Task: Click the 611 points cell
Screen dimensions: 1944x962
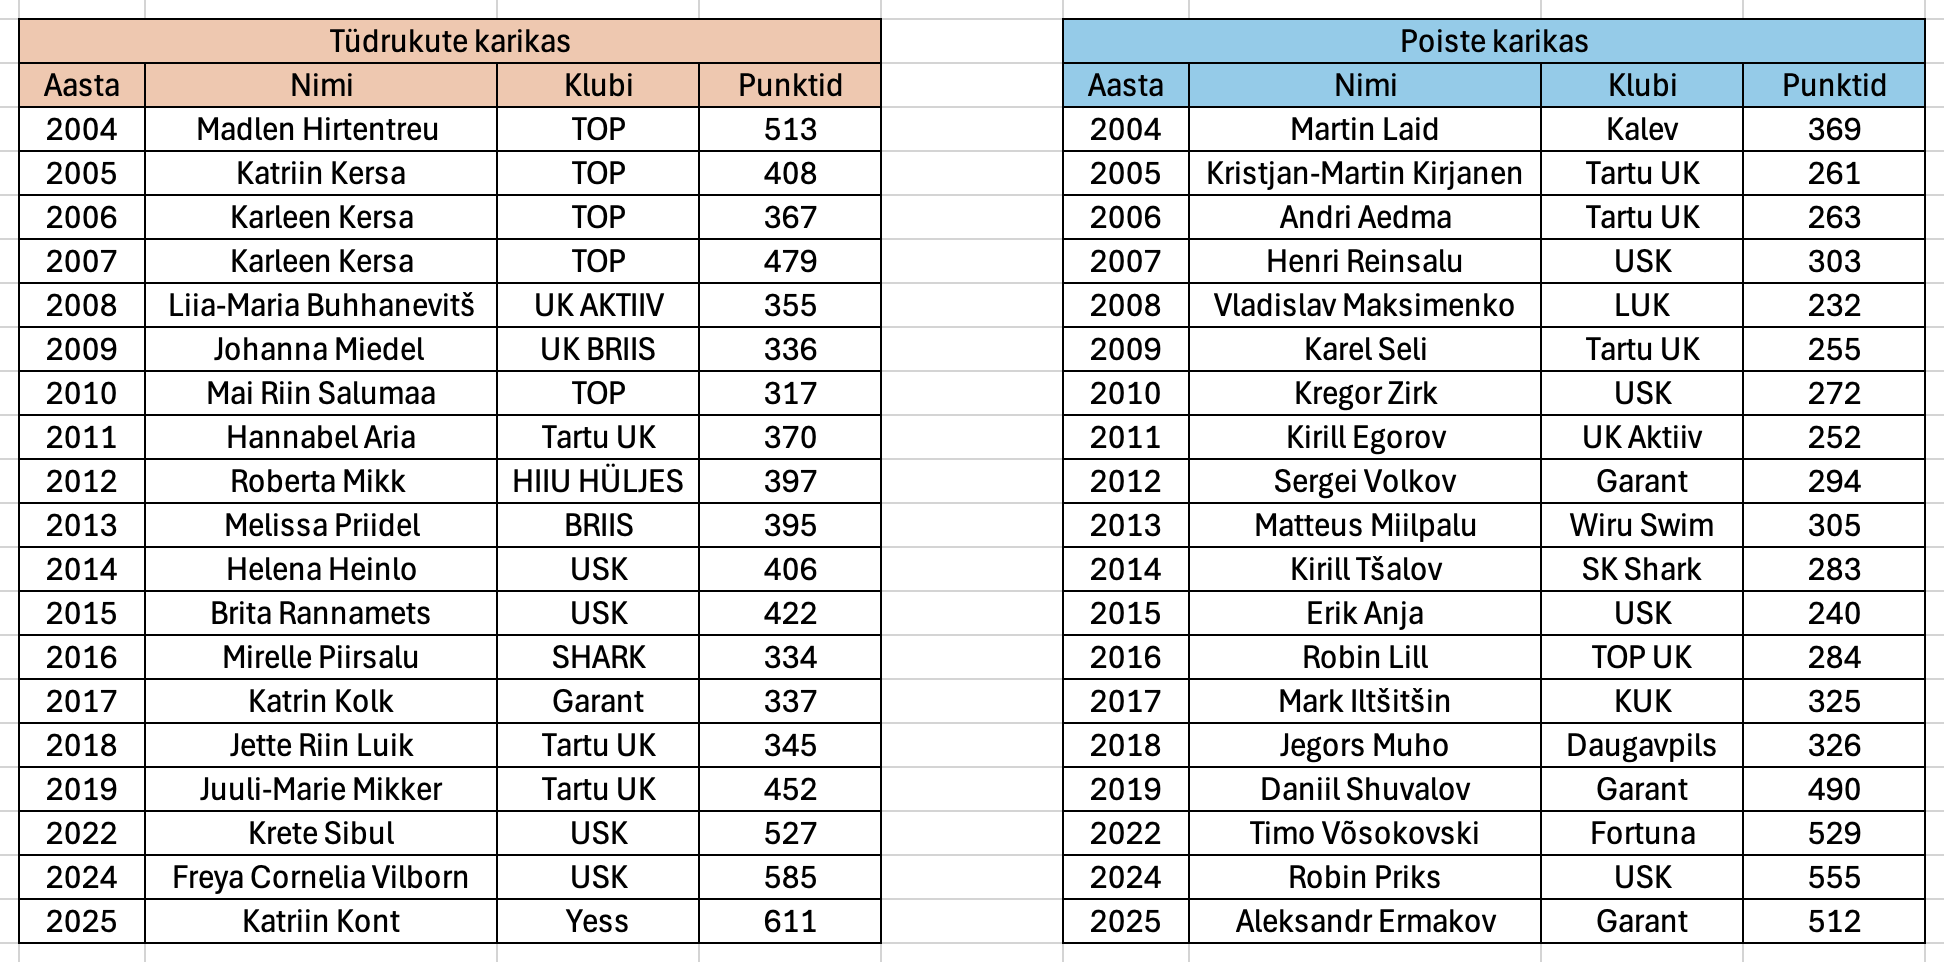Action: 790,921
